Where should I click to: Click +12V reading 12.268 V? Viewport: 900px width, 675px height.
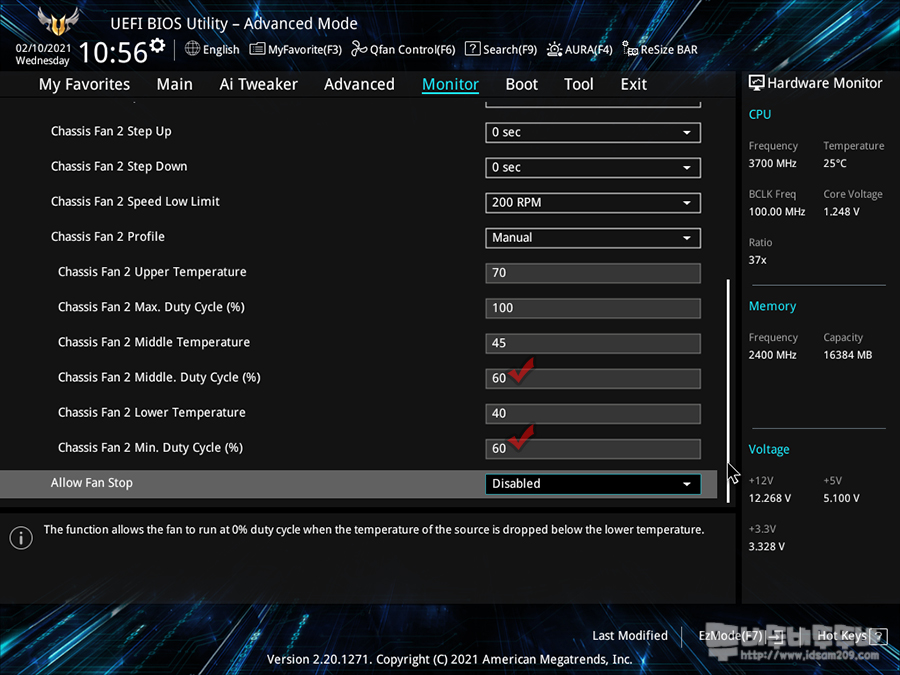[x=770, y=498]
